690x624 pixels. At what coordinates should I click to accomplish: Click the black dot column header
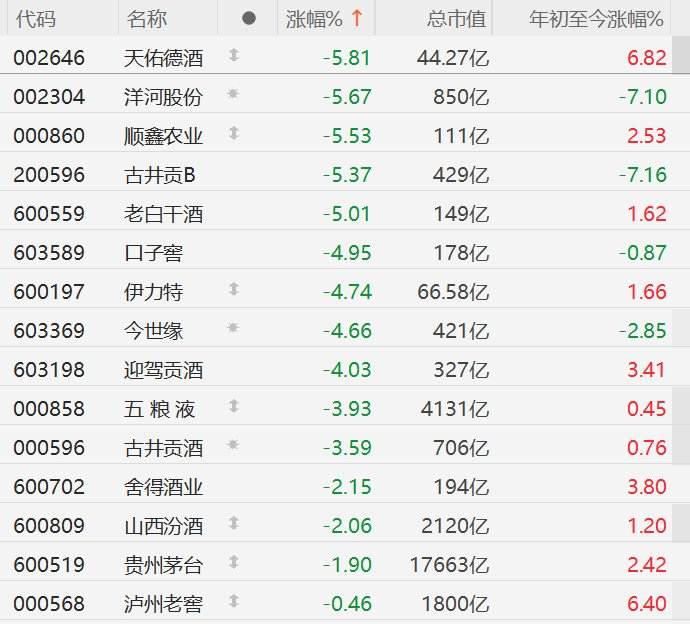coord(249,18)
